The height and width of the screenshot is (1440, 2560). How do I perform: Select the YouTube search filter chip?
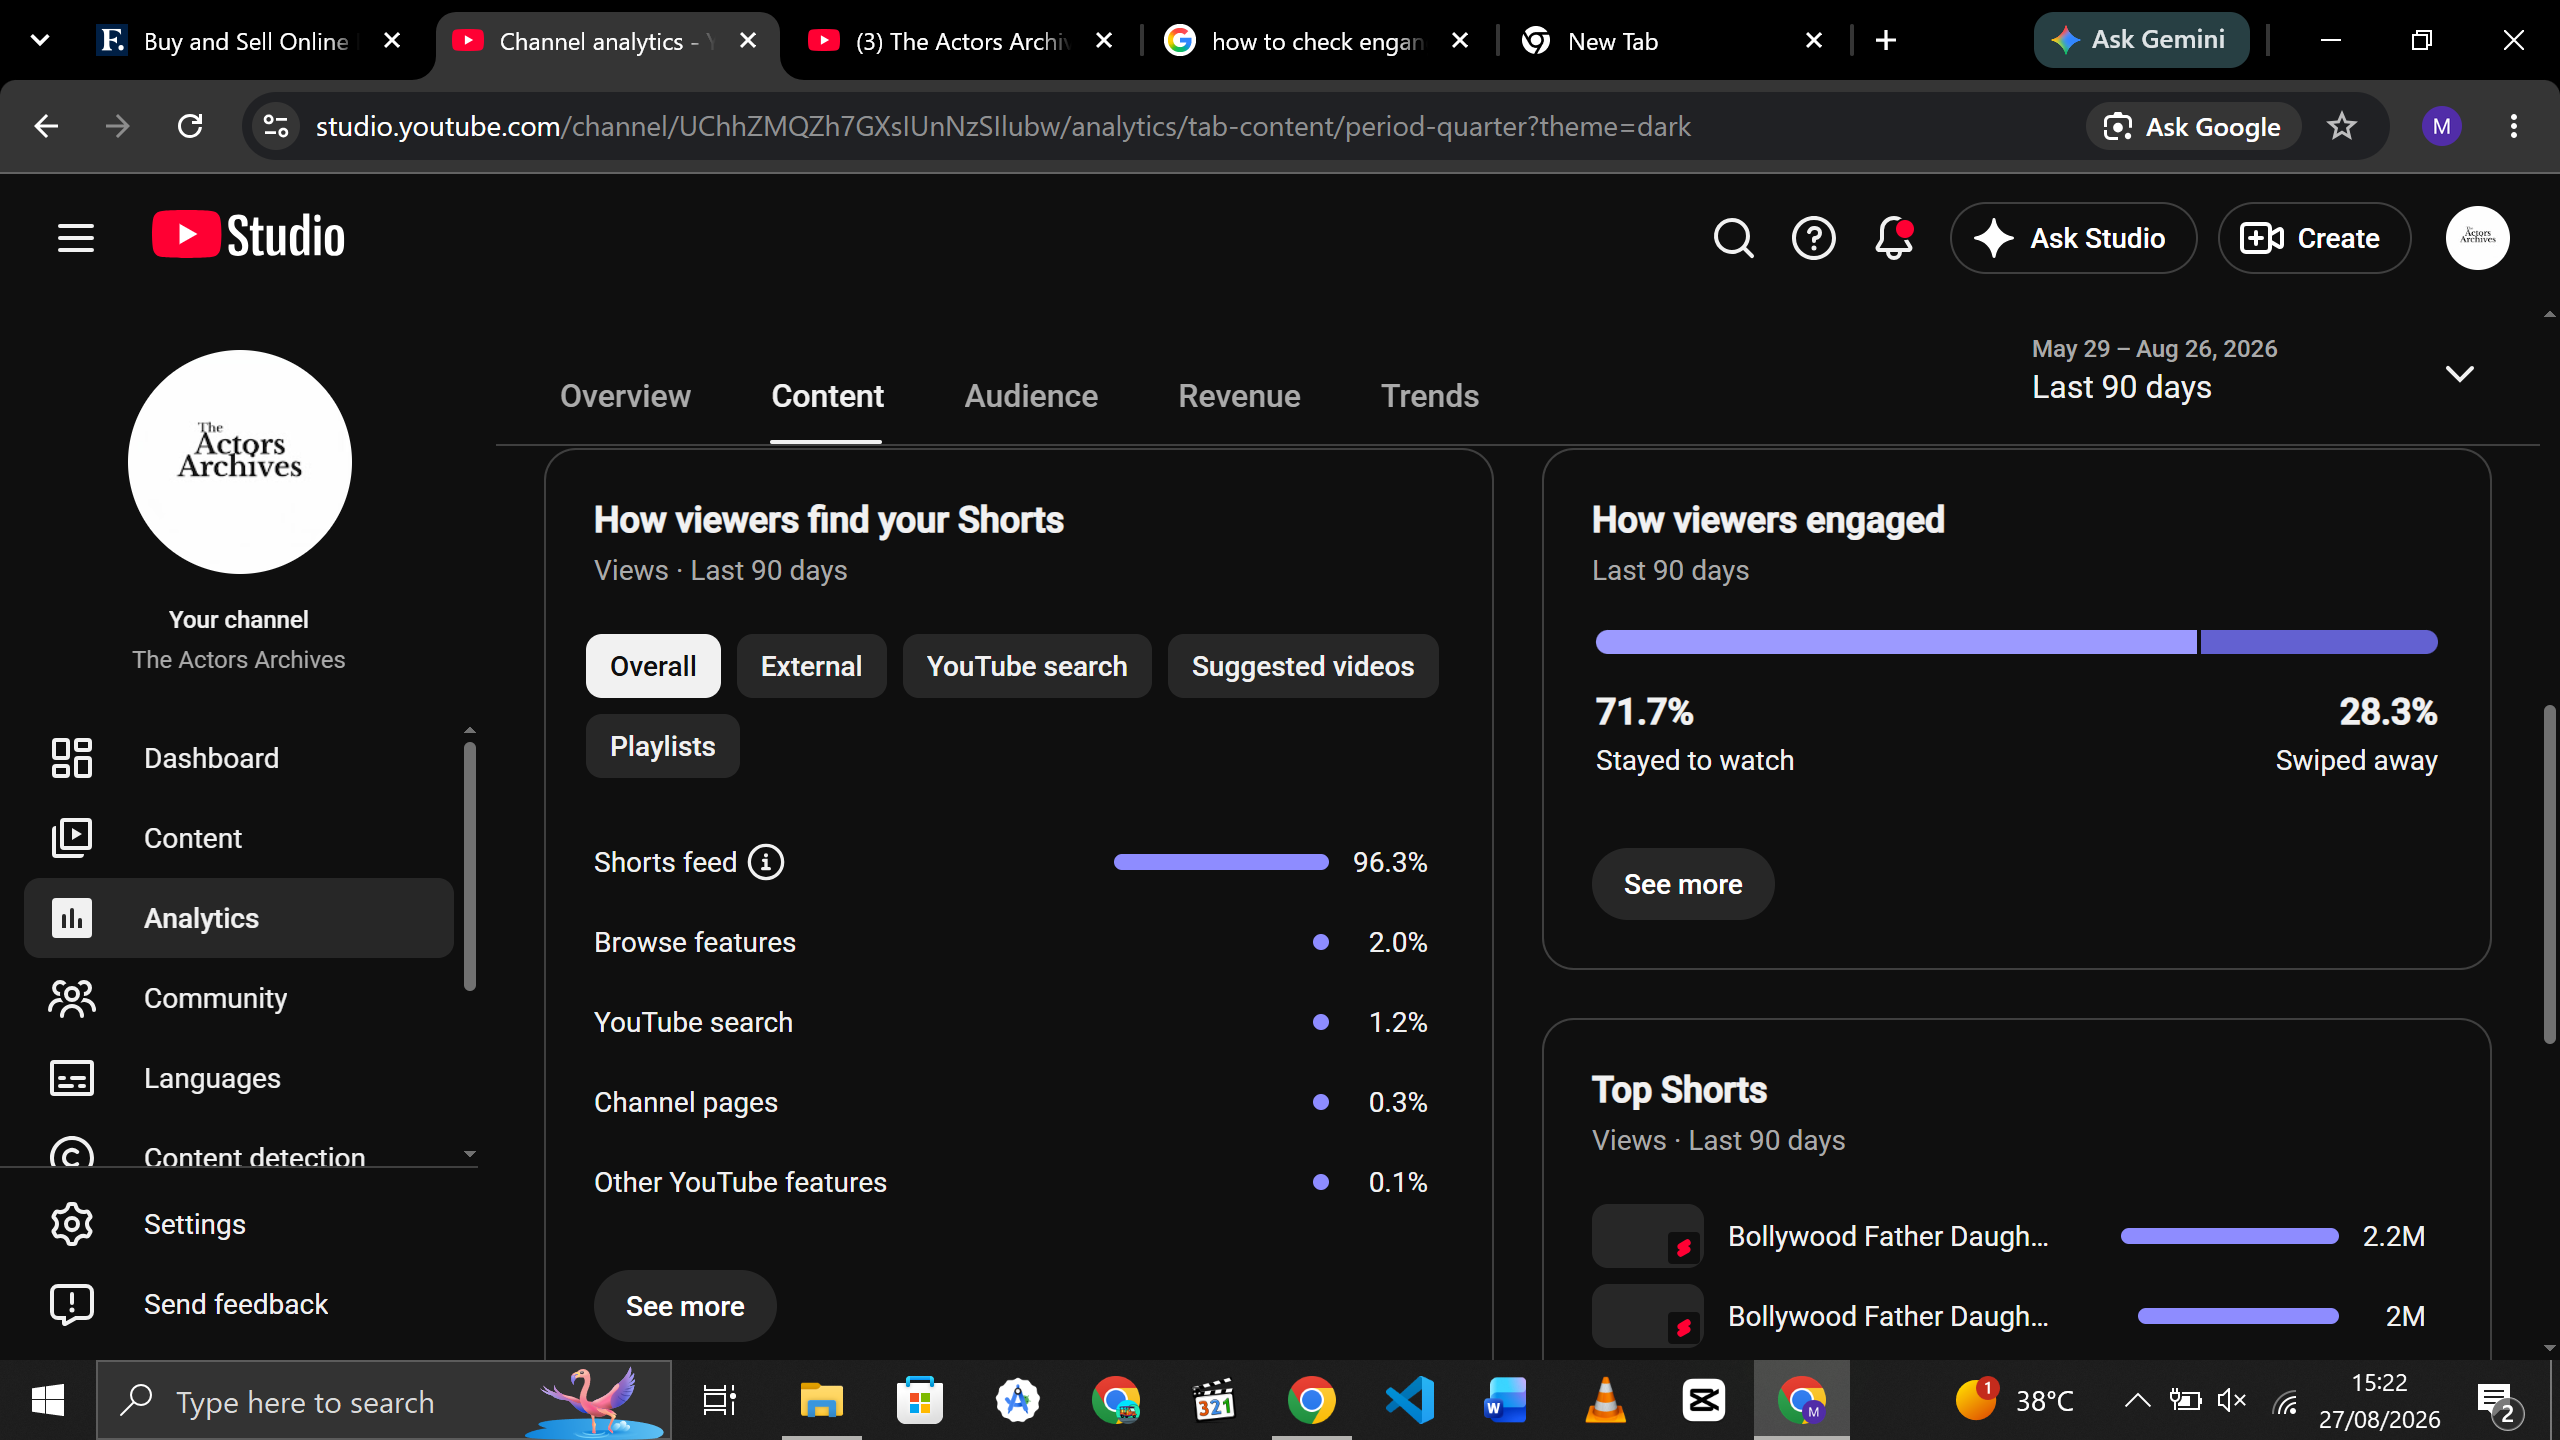coord(1027,666)
